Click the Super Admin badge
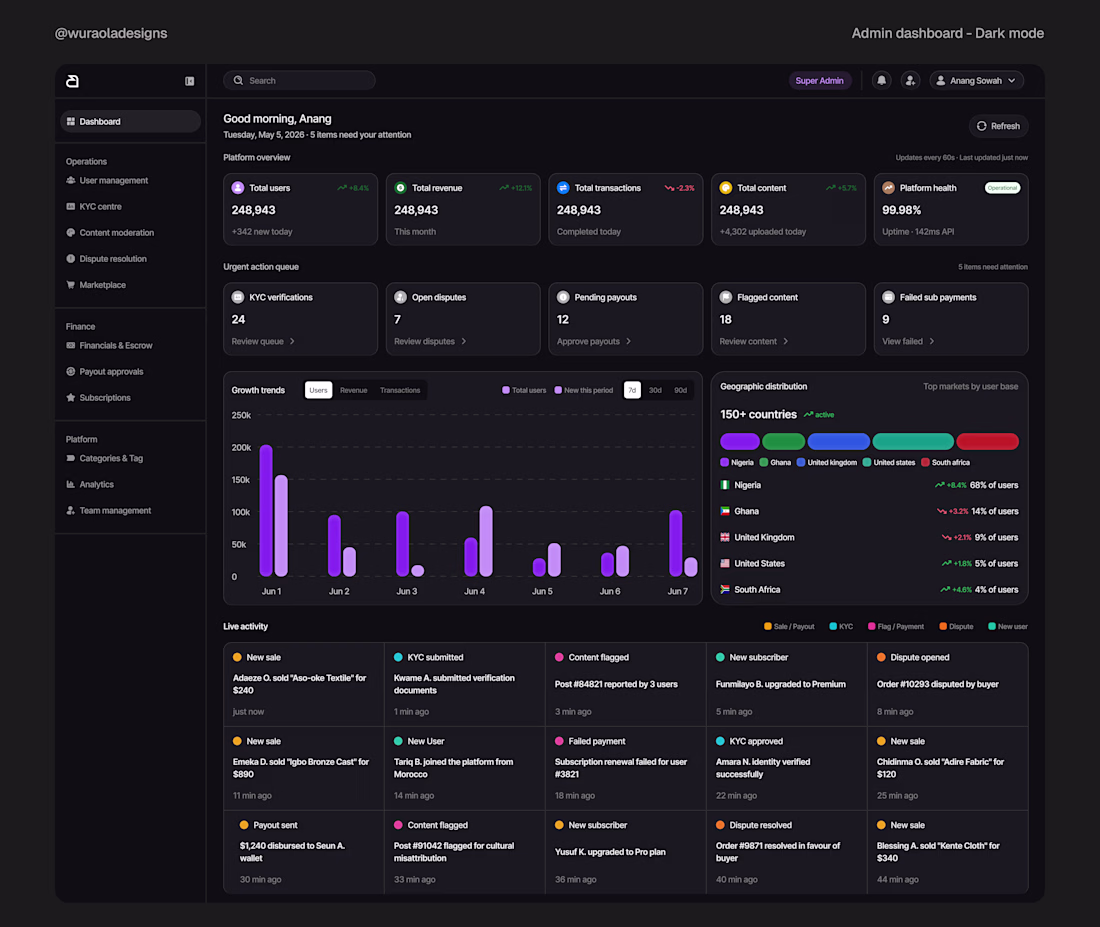The image size is (1100, 927). coord(819,81)
